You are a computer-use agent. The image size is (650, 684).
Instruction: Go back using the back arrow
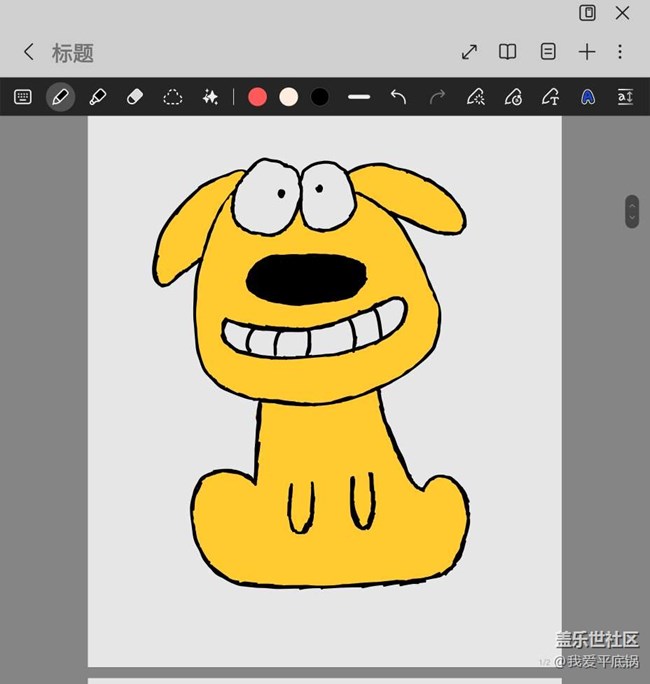(x=28, y=52)
